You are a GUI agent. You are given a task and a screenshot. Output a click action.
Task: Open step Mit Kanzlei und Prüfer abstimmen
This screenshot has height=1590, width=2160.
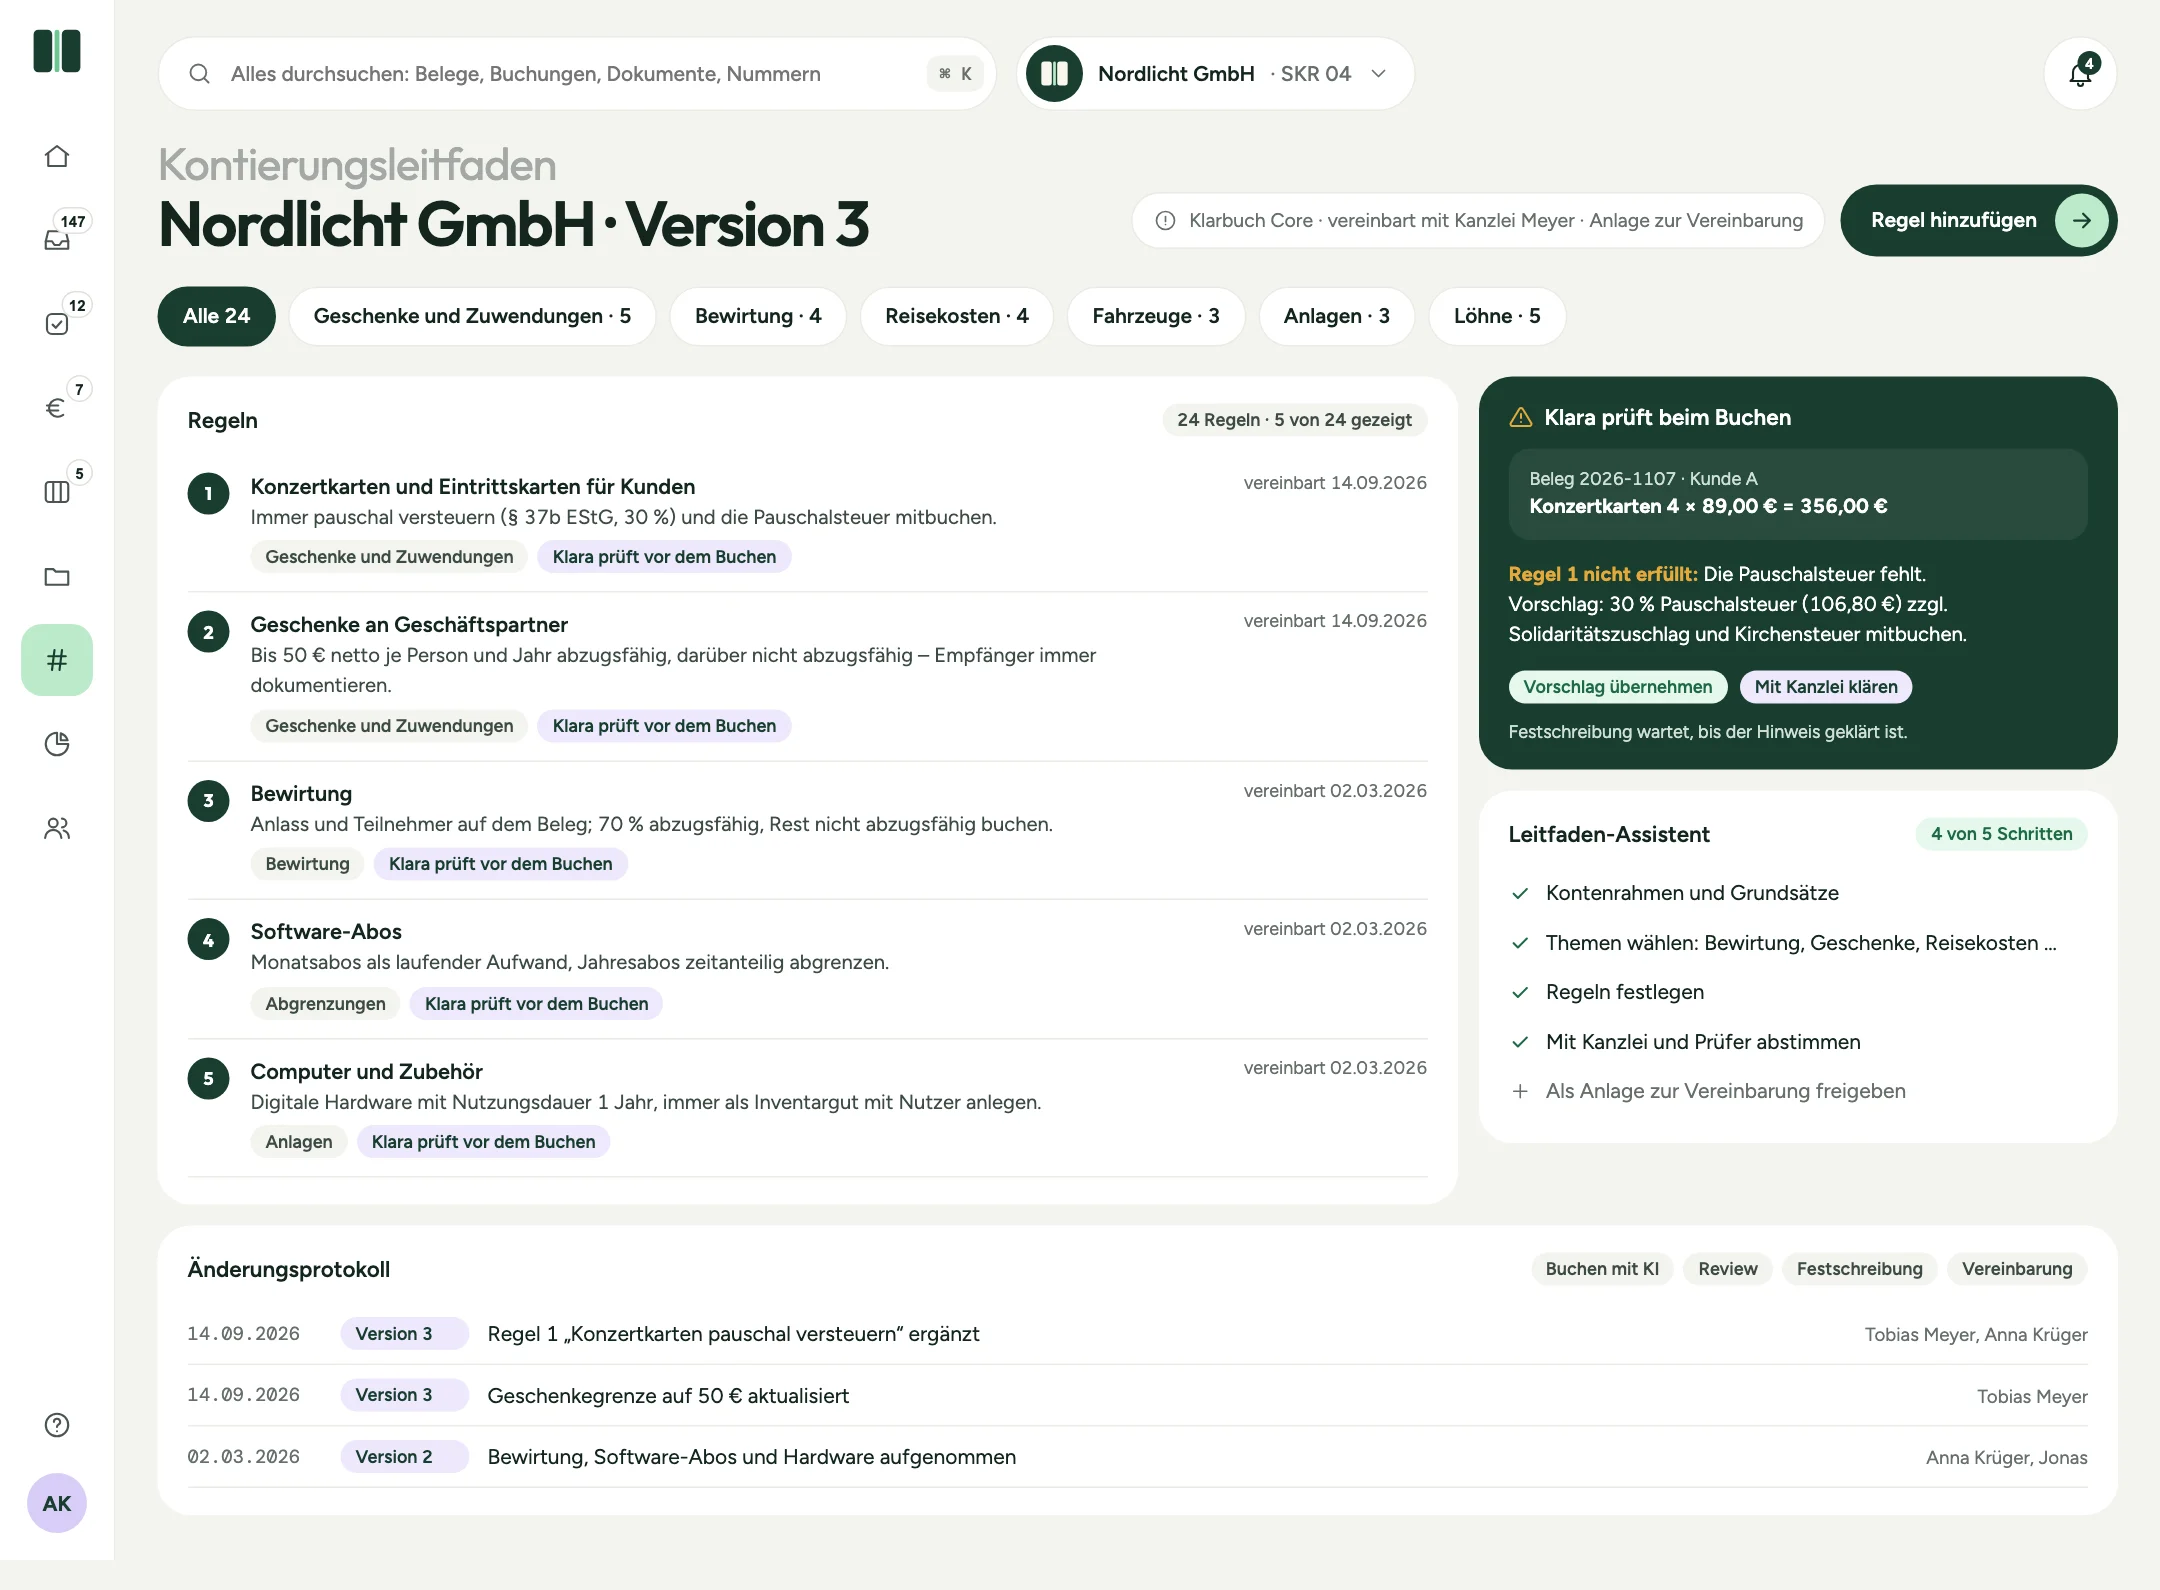(1703, 1042)
